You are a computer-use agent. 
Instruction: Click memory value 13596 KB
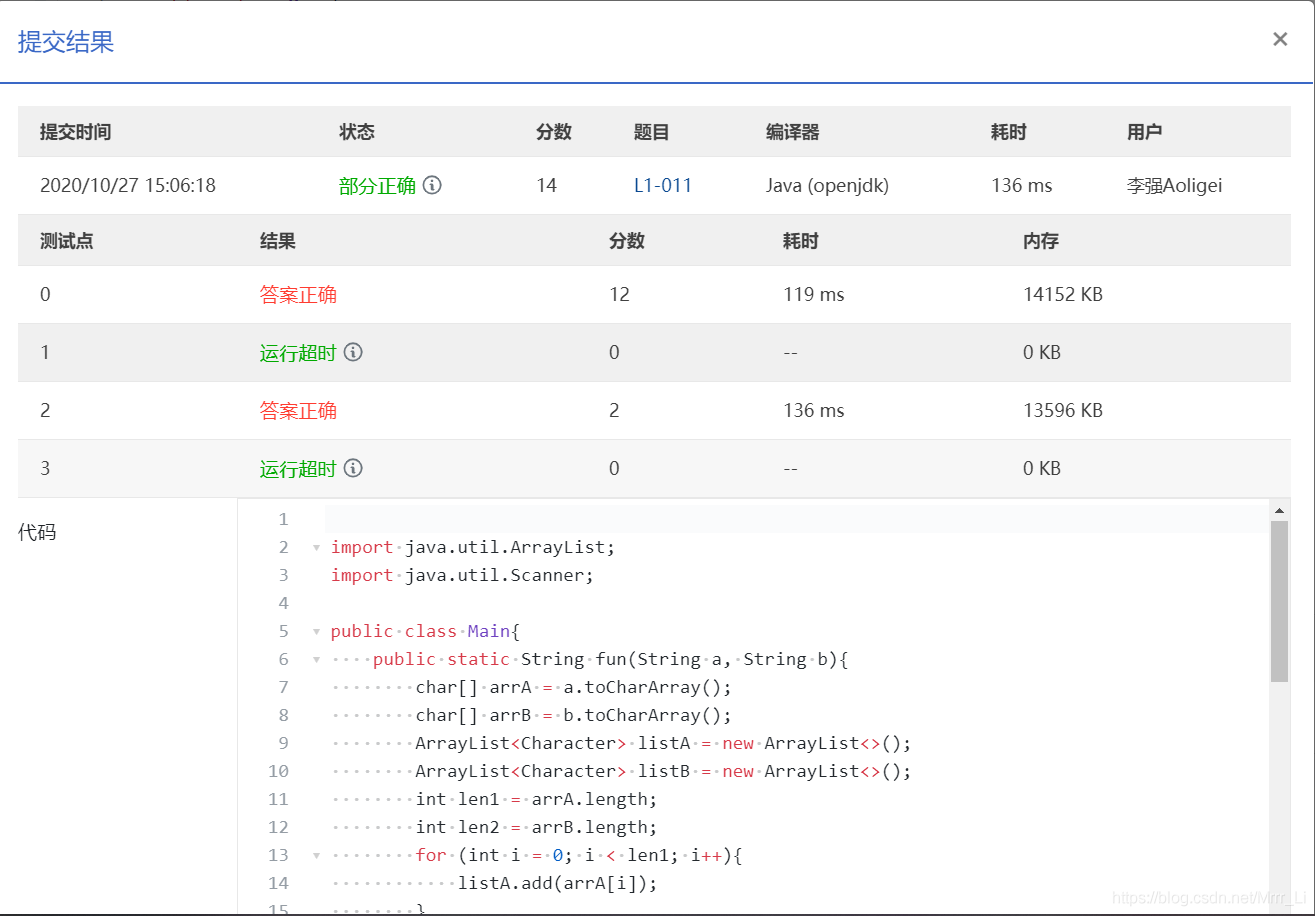(1063, 410)
